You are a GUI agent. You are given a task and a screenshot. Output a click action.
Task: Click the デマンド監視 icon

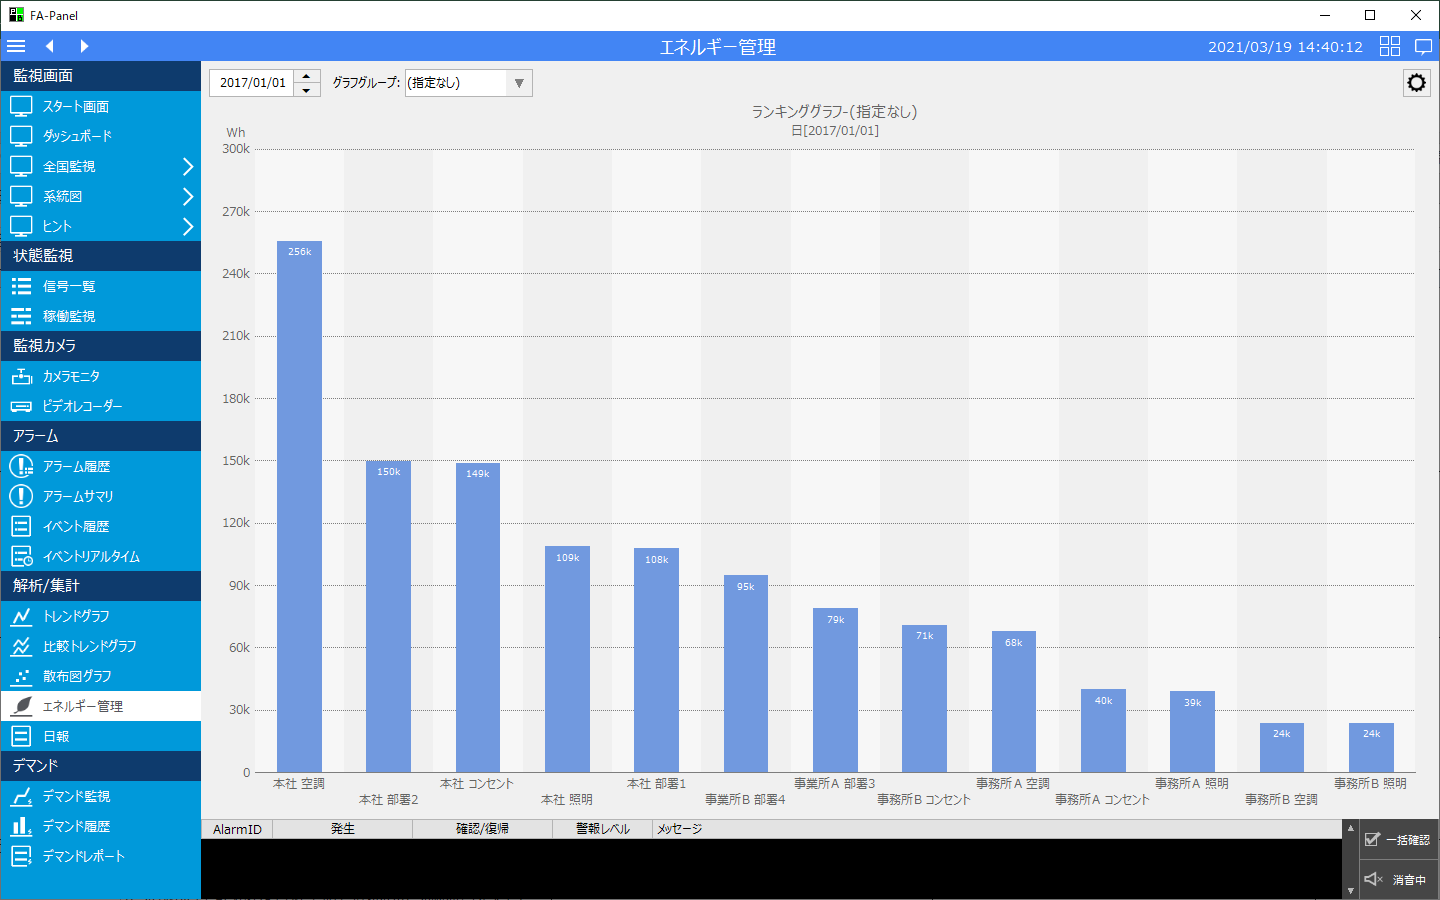pos(21,796)
